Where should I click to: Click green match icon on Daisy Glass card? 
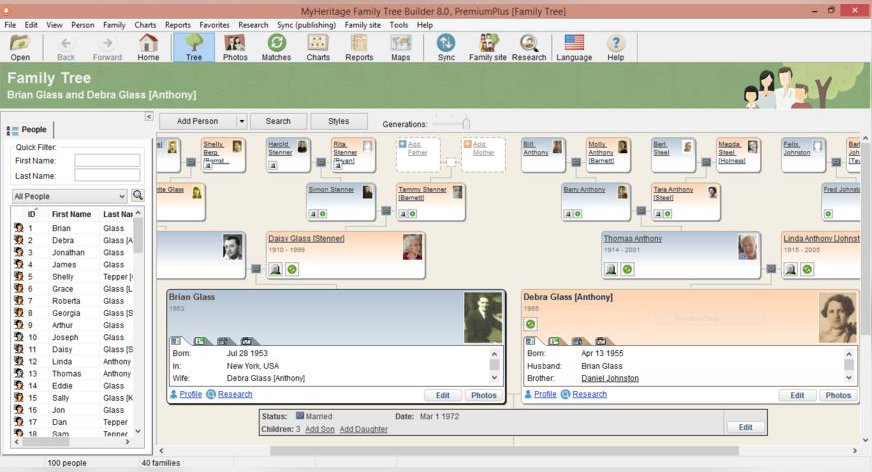[292, 270]
